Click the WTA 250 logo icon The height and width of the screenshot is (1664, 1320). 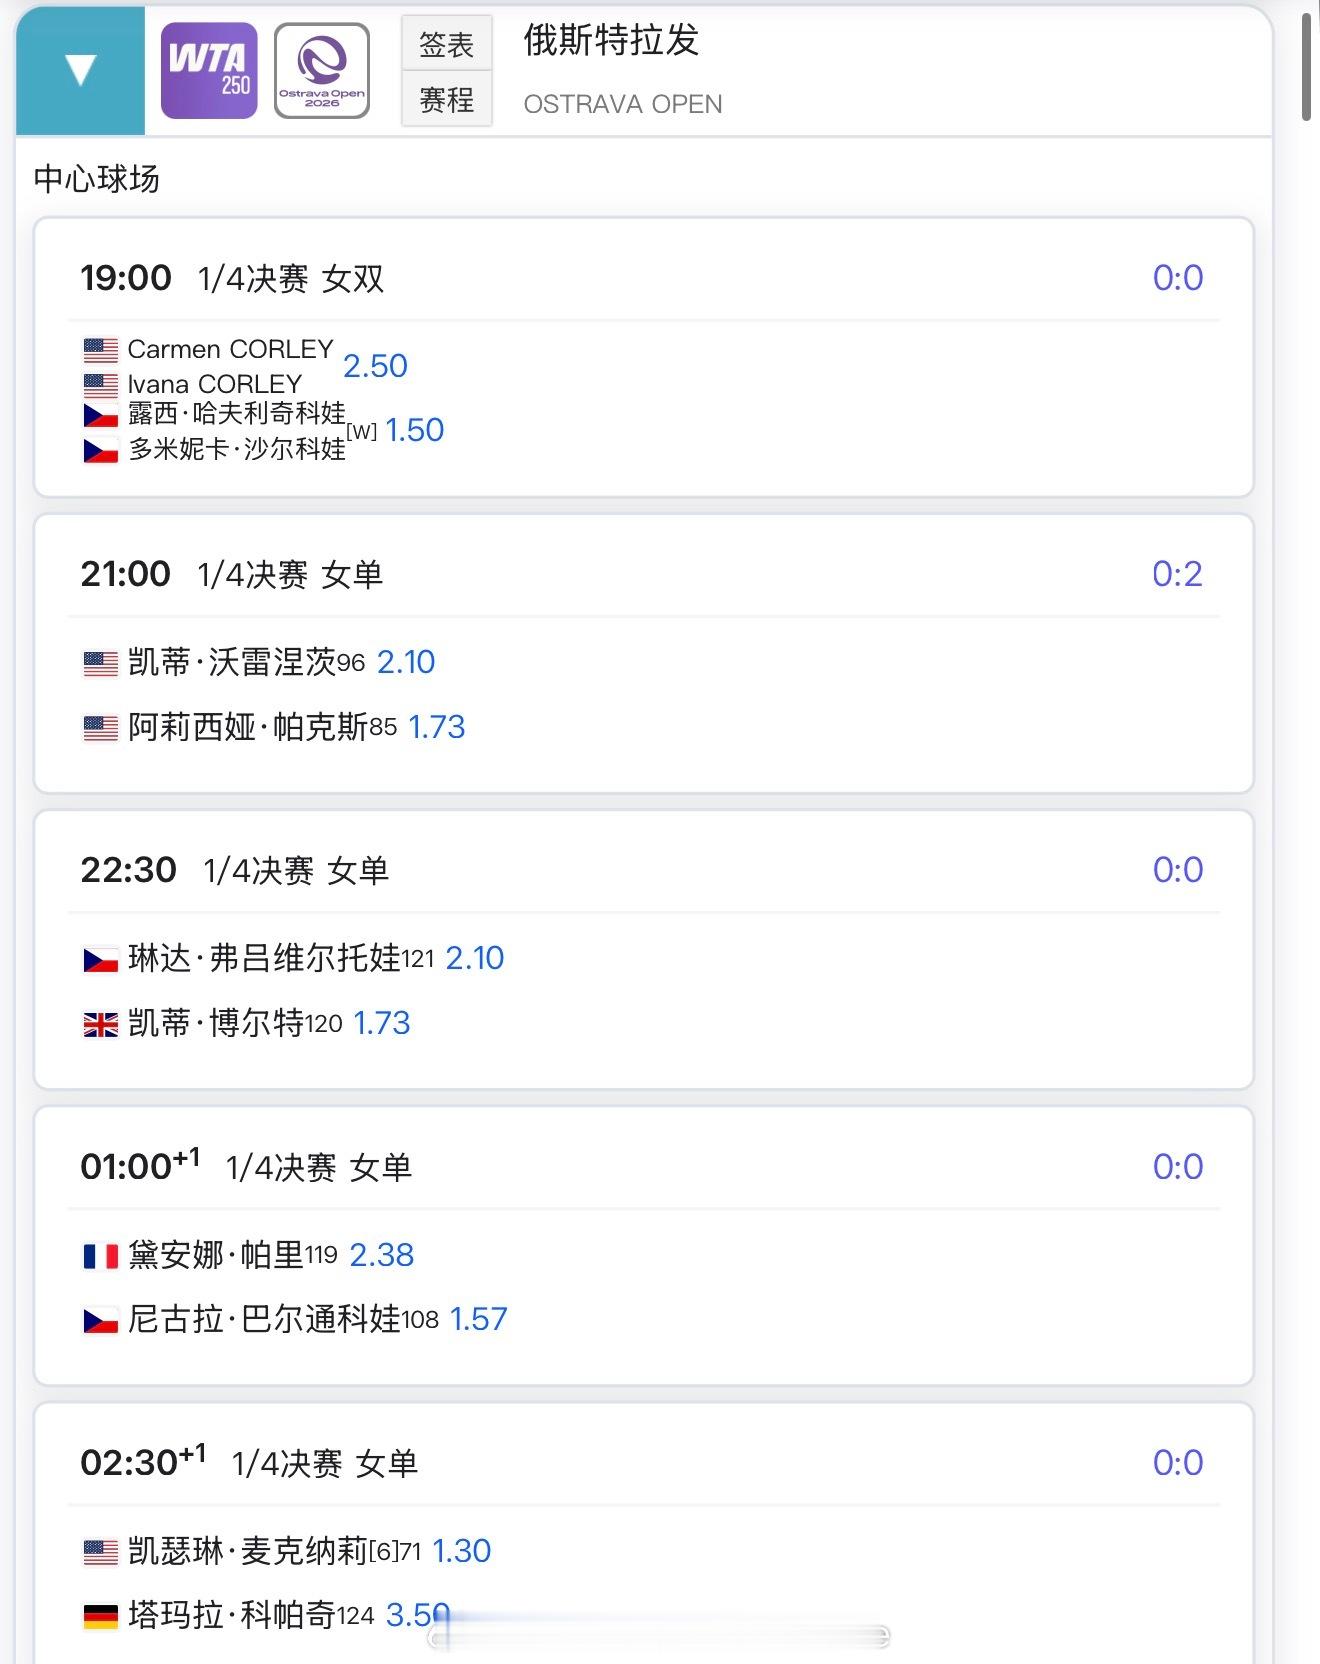pos(209,70)
